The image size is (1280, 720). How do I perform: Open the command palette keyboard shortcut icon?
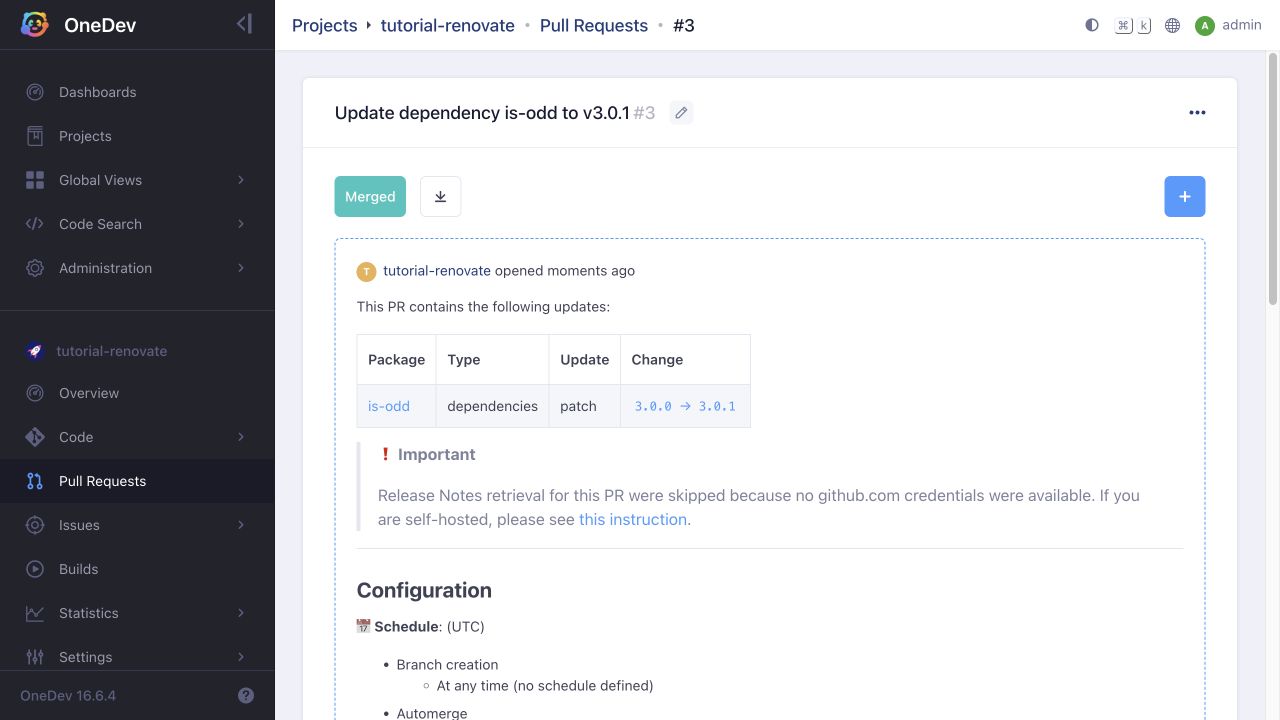[1133, 25]
